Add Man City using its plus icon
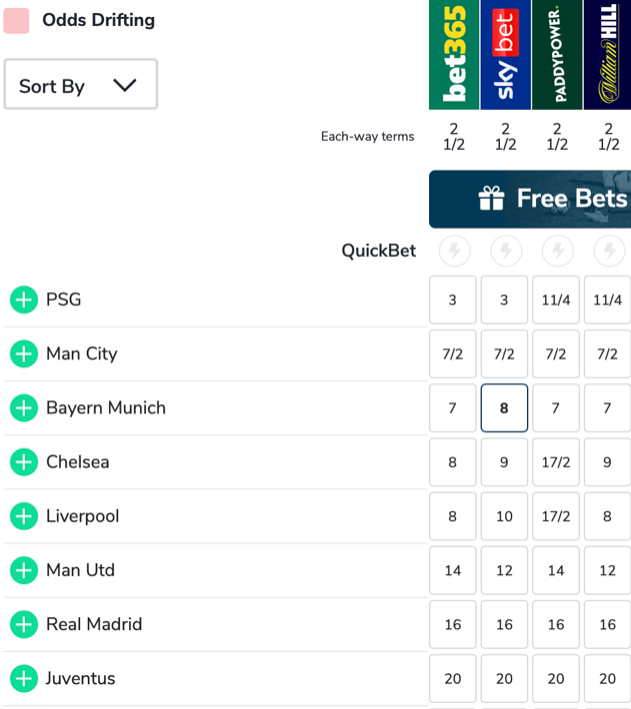The image size is (631, 709). click(23, 353)
